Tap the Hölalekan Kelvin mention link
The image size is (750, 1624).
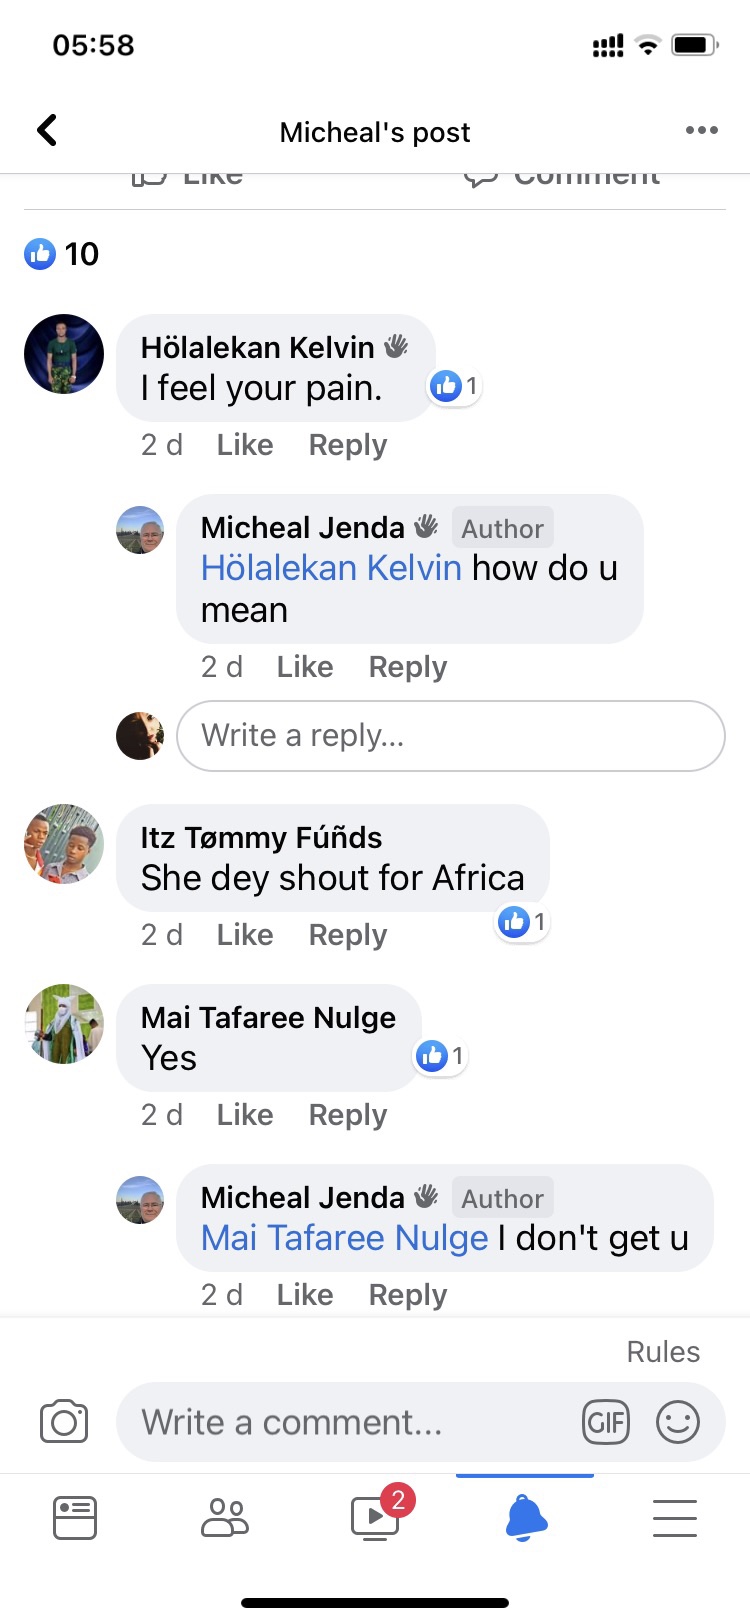point(331,568)
